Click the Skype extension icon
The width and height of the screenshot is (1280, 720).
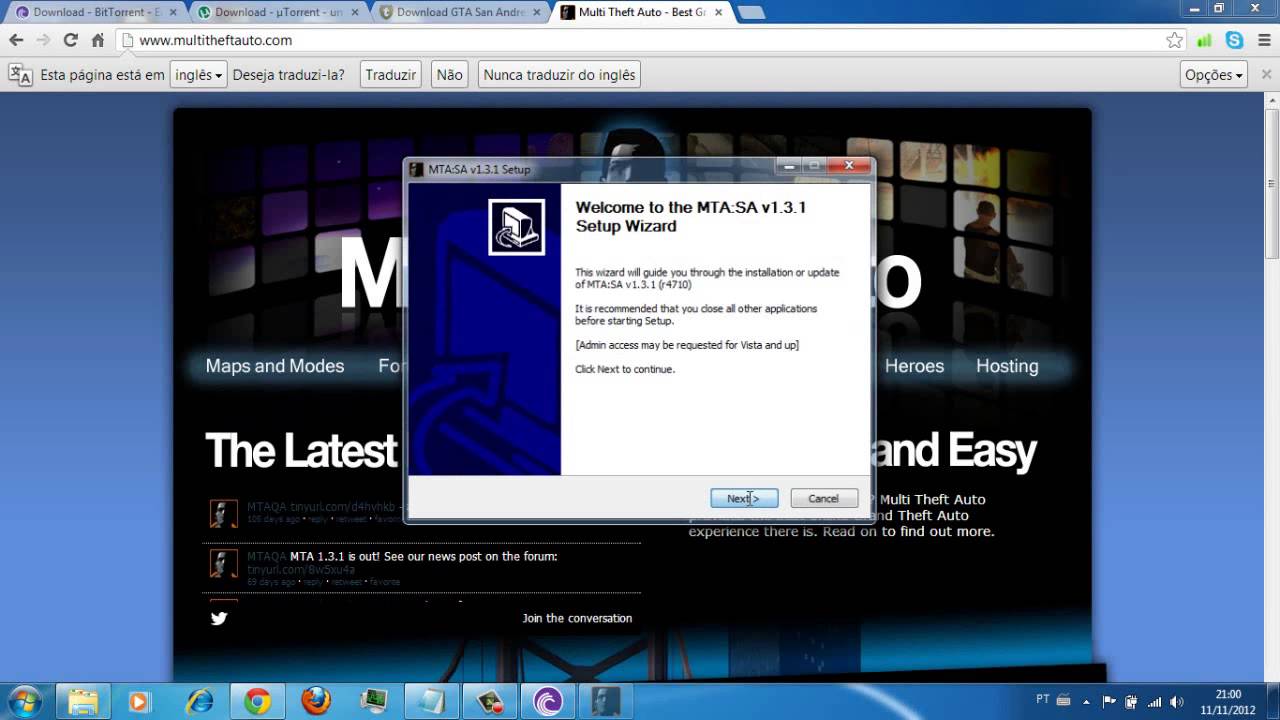[x=1234, y=40]
